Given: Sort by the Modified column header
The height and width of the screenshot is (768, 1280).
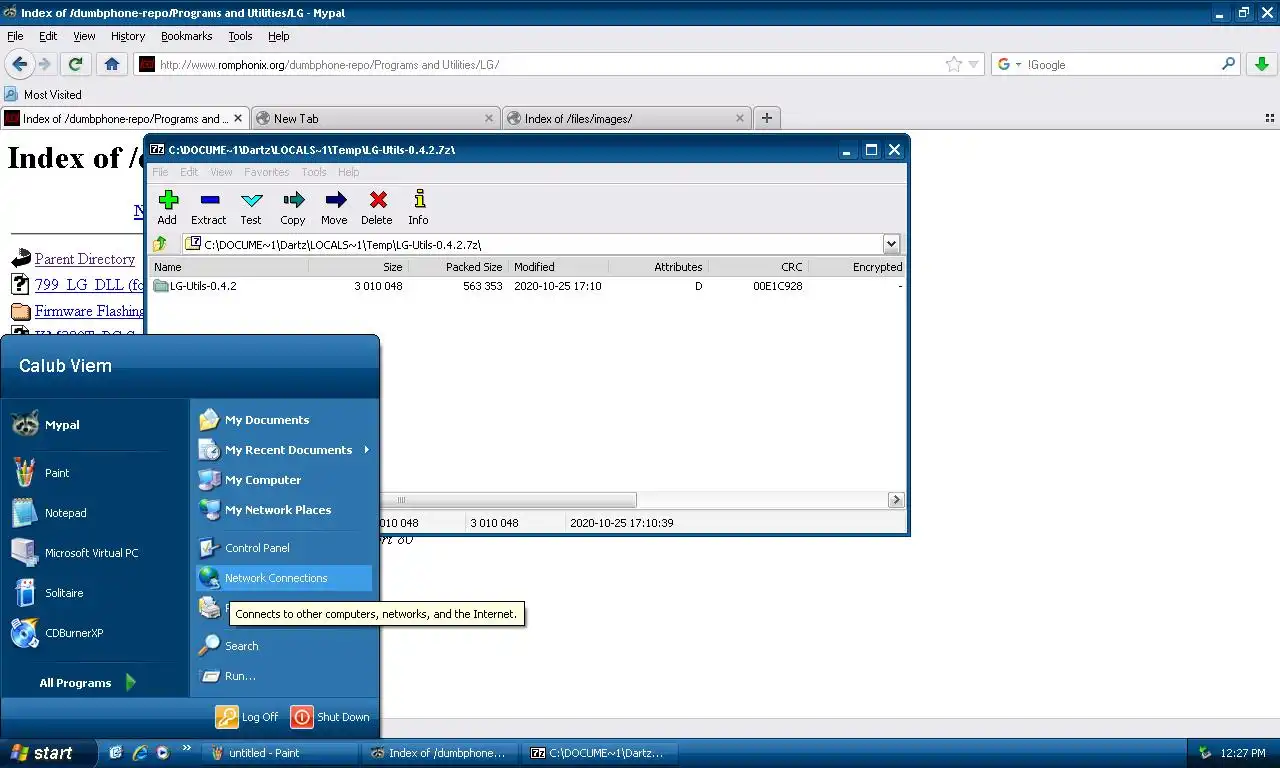Looking at the screenshot, I should [x=558, y=267].
